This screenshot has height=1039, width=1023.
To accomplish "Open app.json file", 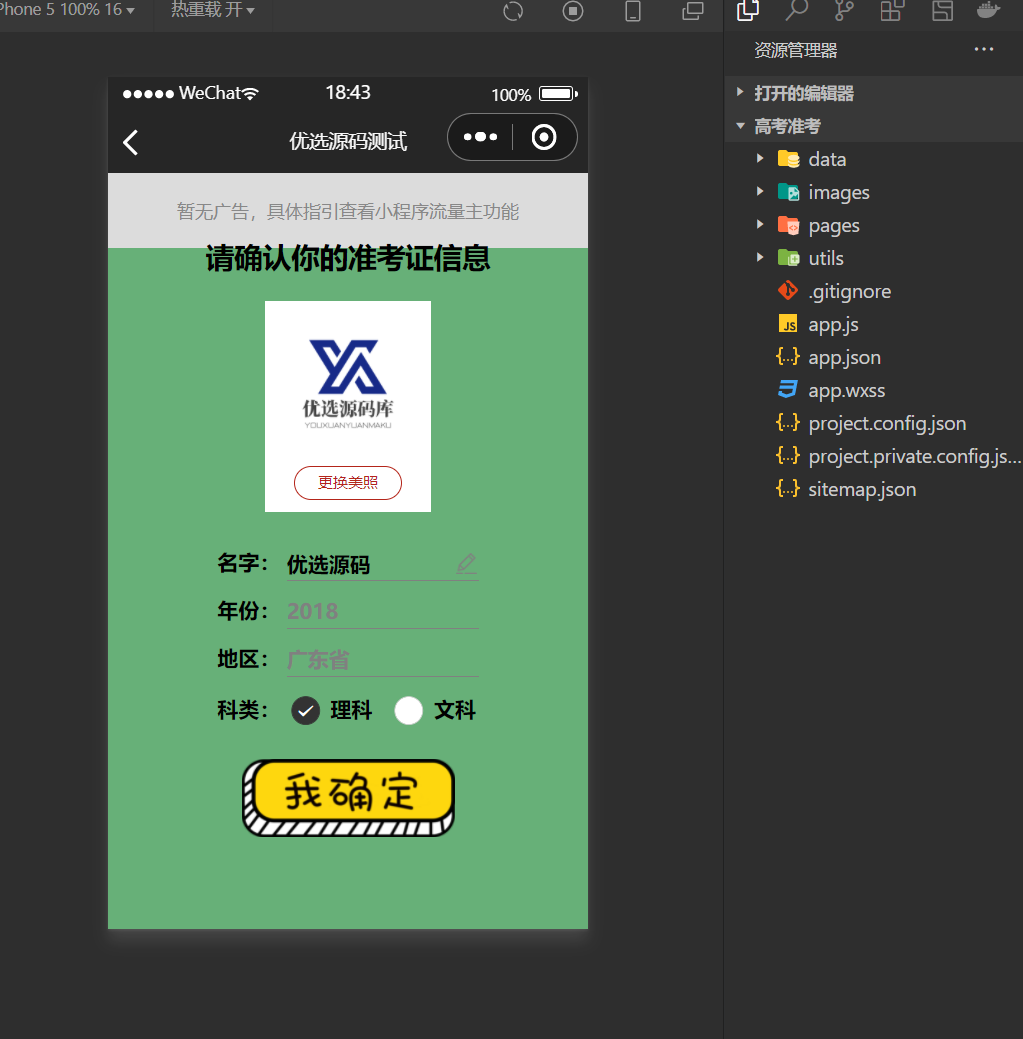I will pos(844,358).
